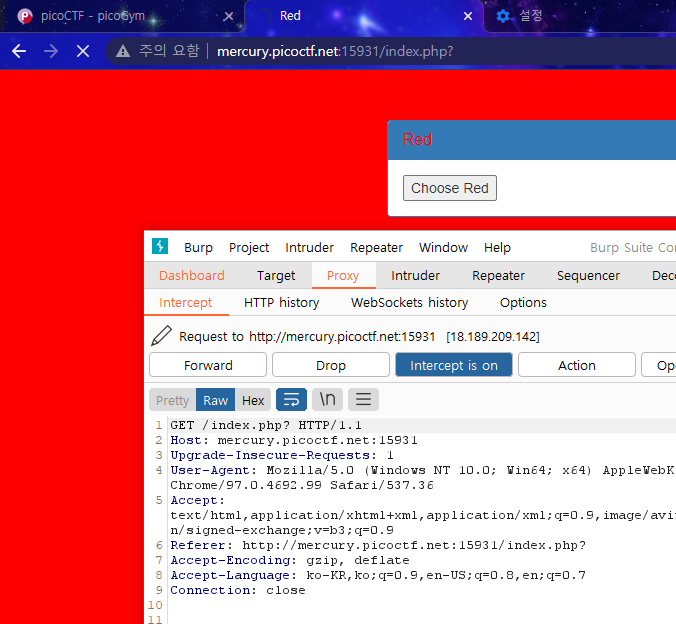Switch to the Repeater tool tab
Viewport: 676px width, 624px height.
pos(498,276)
